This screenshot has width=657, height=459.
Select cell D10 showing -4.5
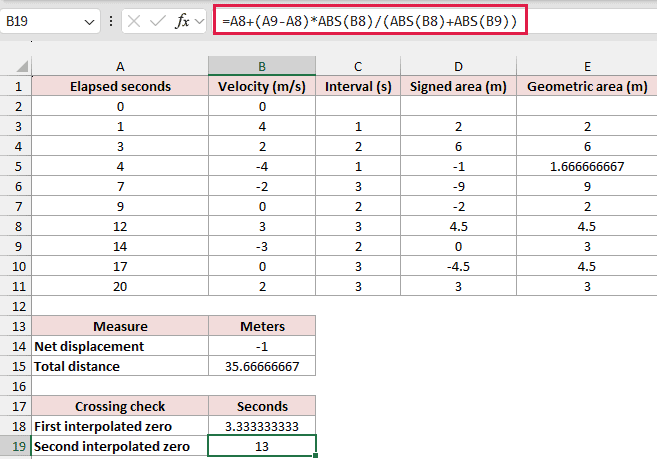coord(458,266)
